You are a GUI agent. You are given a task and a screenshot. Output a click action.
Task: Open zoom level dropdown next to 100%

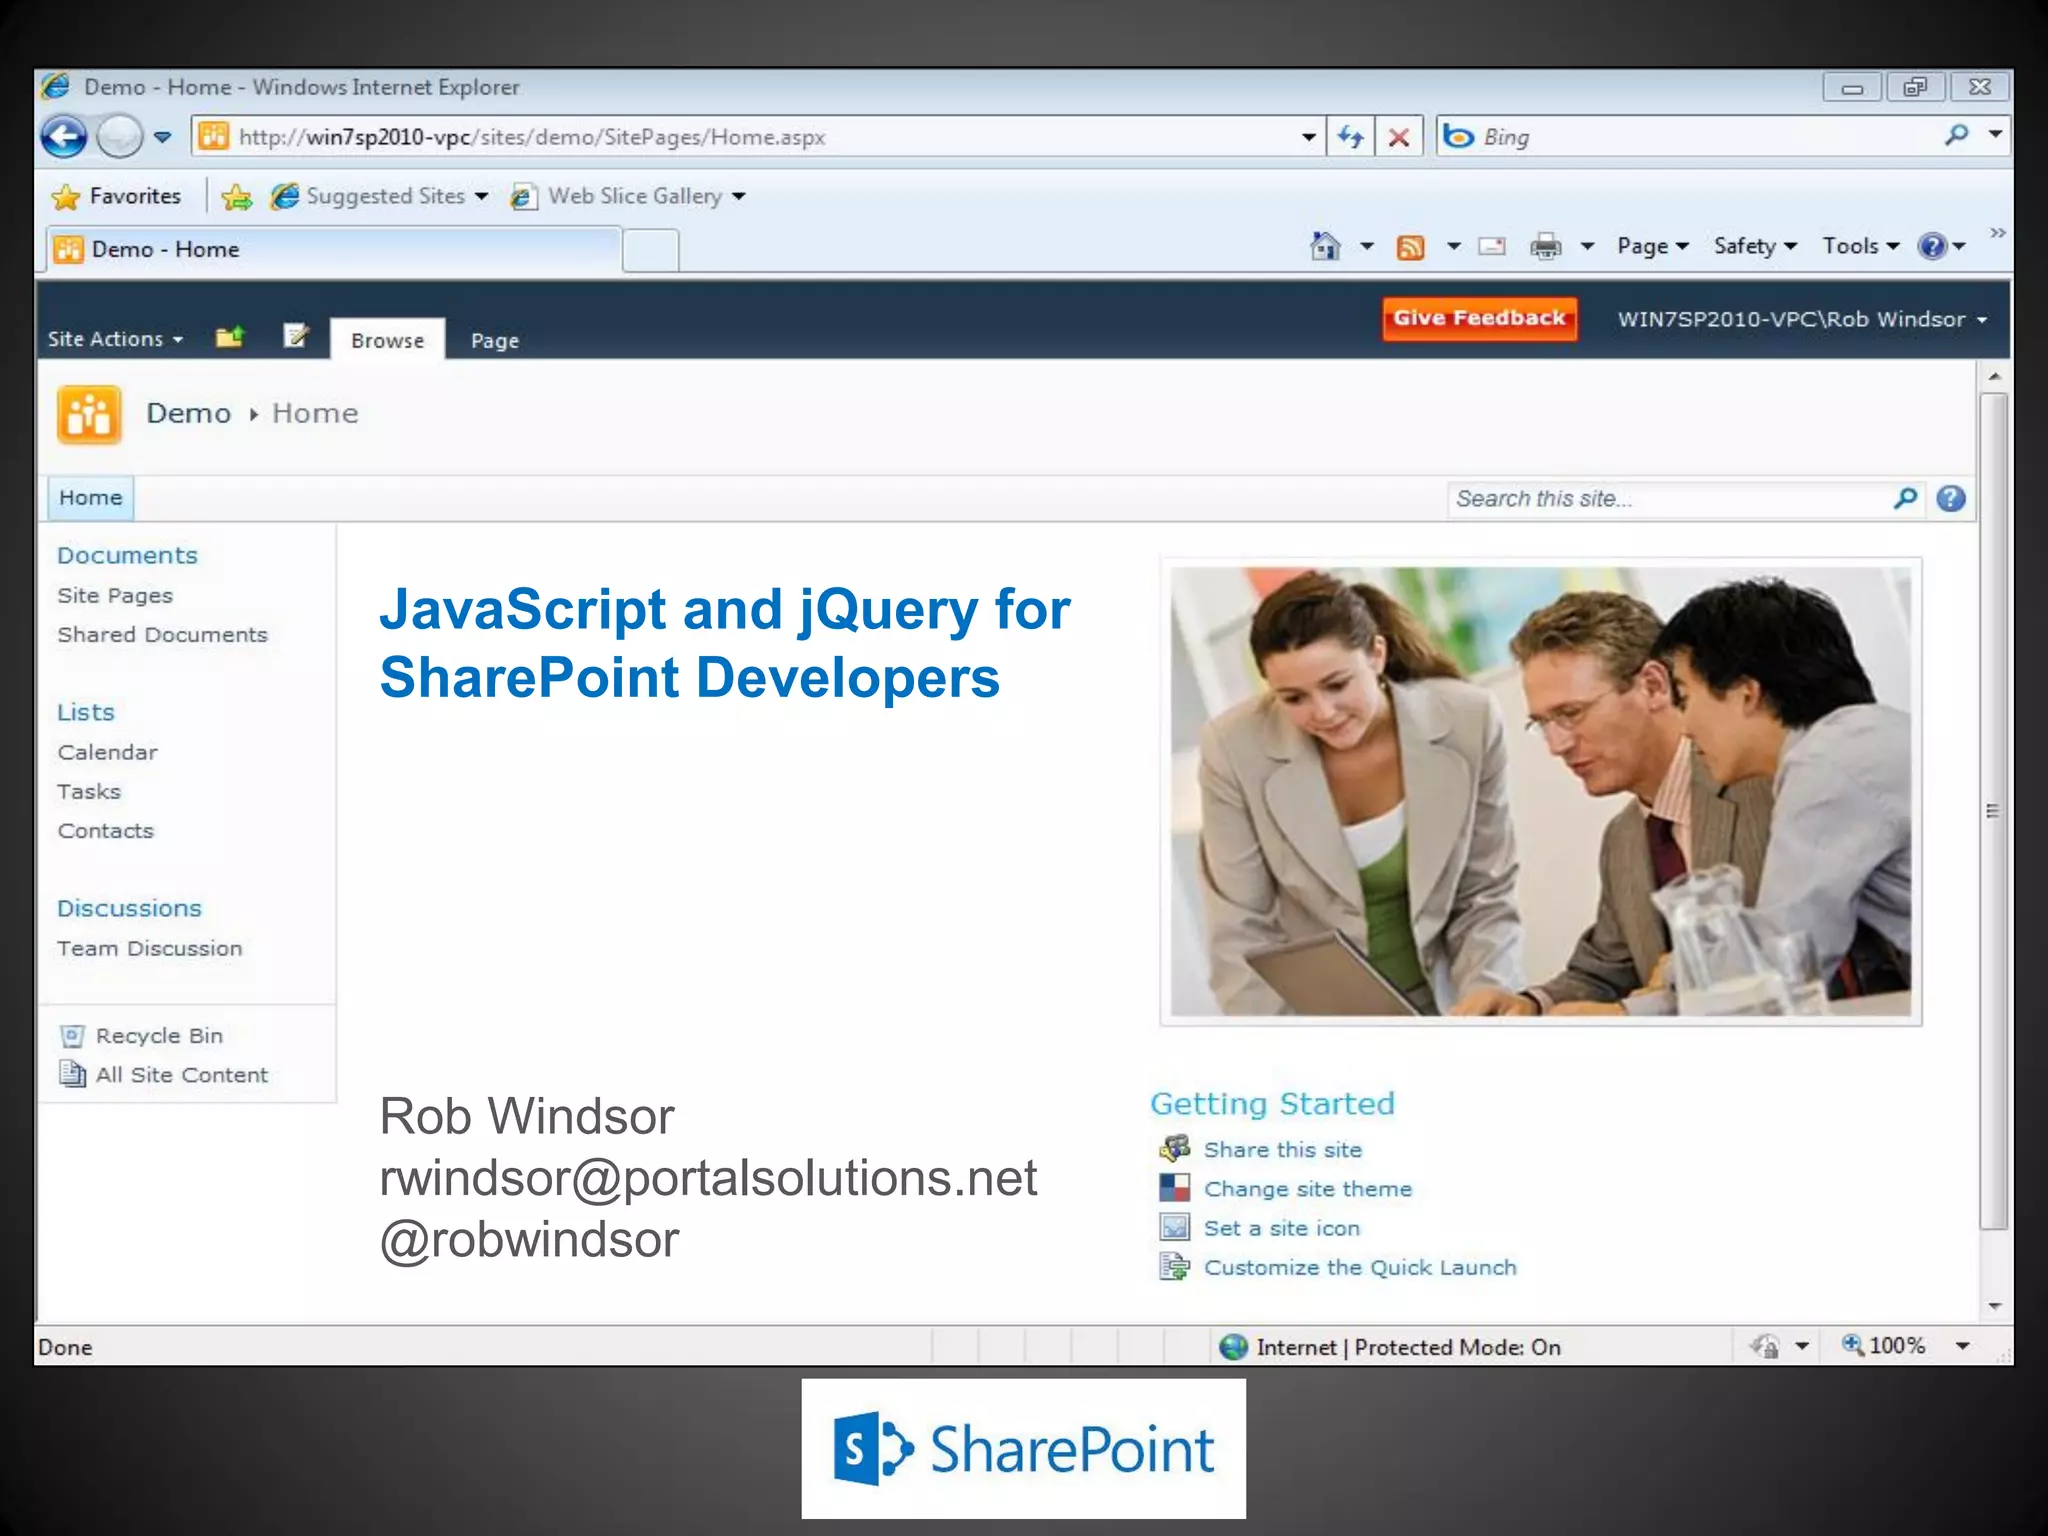[1963, 1346]
